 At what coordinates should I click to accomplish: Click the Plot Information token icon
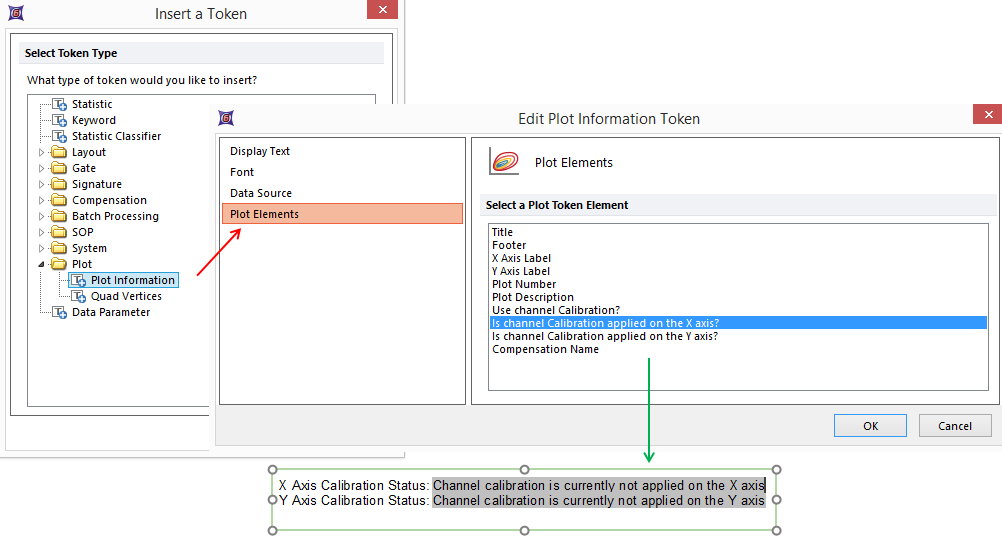click(78, 280)
